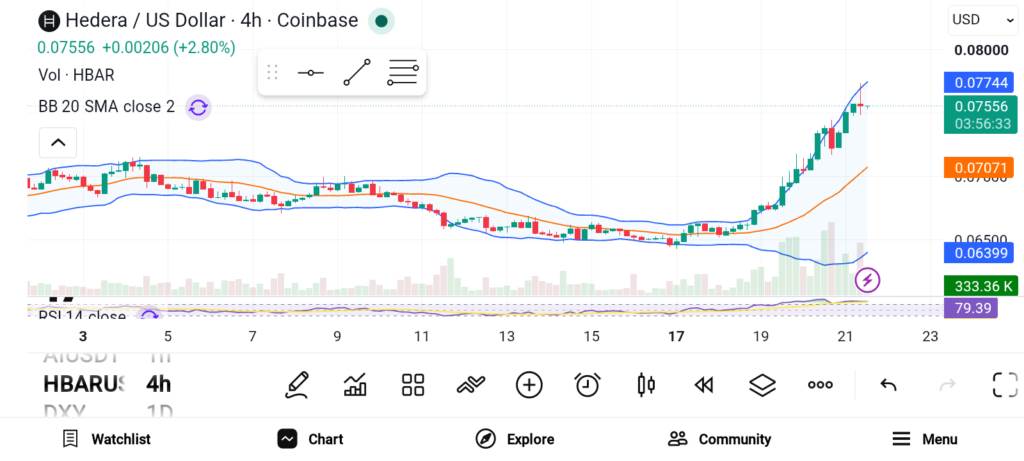Open the three-dots more options menu

point(820,385)
